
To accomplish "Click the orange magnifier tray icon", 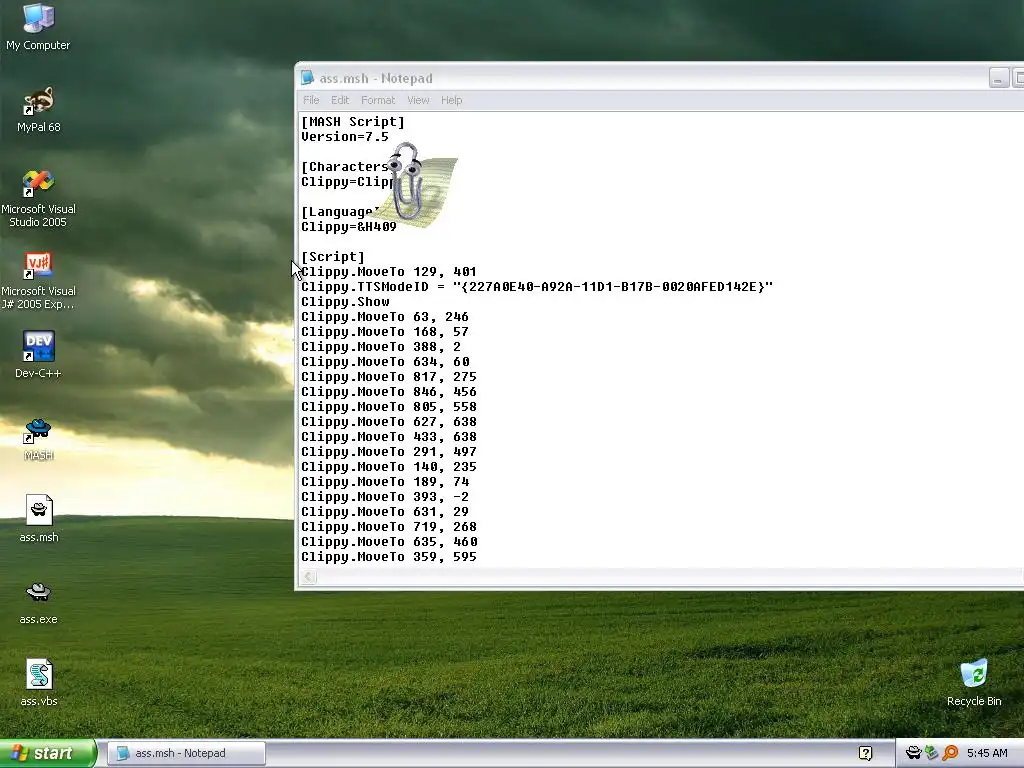I will pyautogui.click(x=950, y=753).
